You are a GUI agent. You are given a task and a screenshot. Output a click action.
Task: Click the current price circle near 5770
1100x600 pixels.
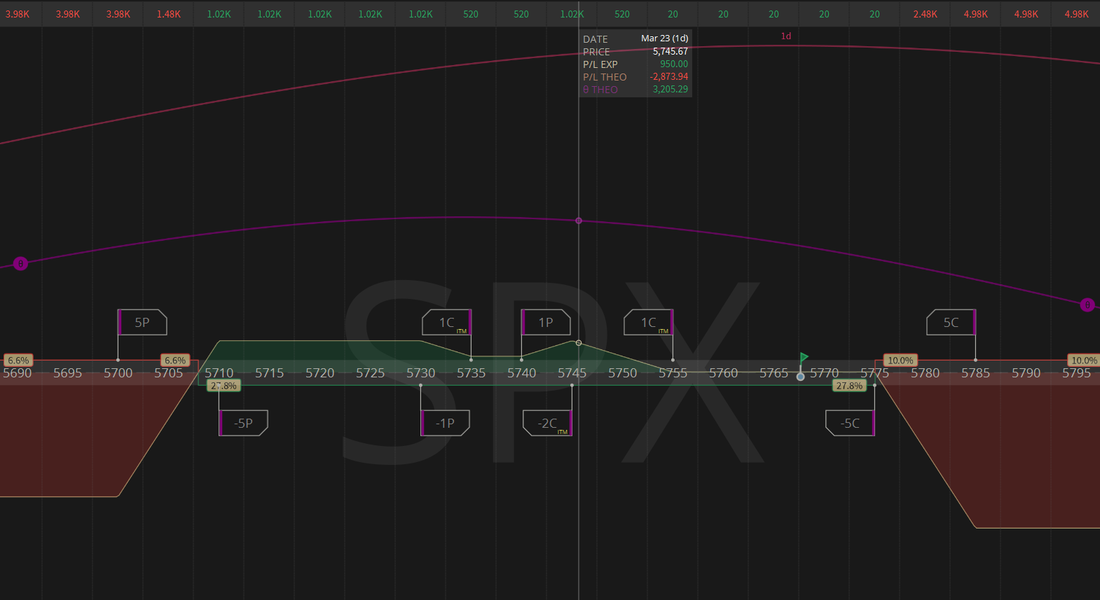(800, 377)
